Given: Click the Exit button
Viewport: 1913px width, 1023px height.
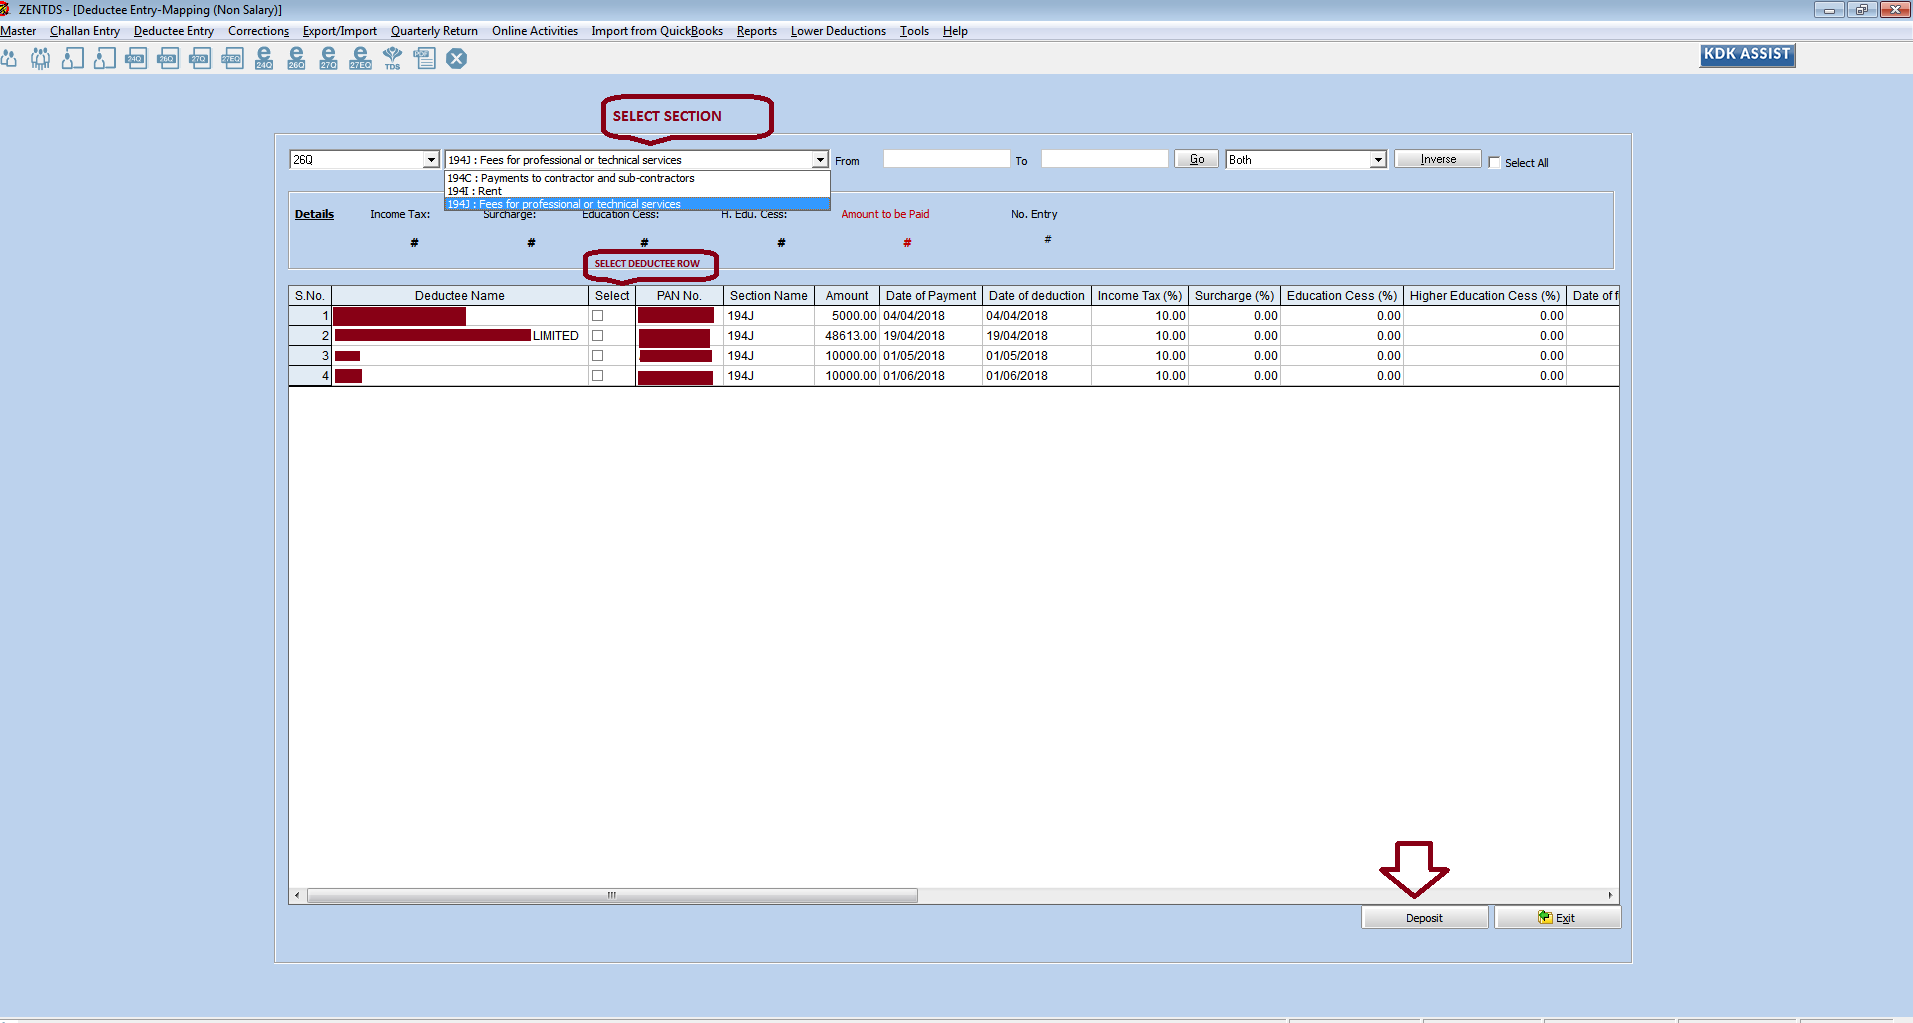Looking at the screenshot, I should (x=1557, y=918).
